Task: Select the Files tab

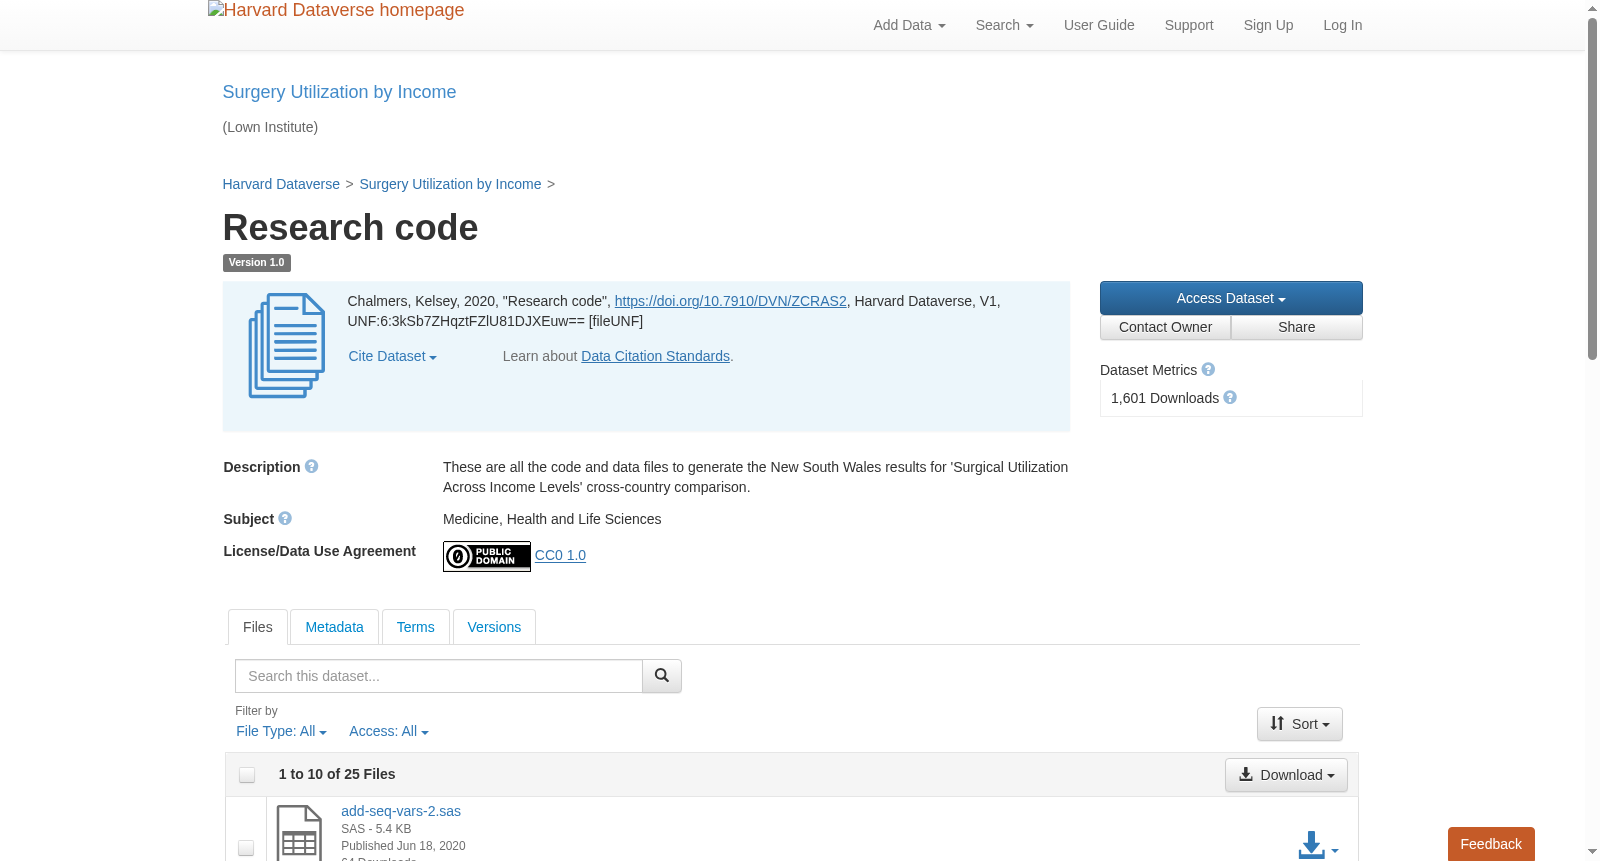Action: (258, 627)
